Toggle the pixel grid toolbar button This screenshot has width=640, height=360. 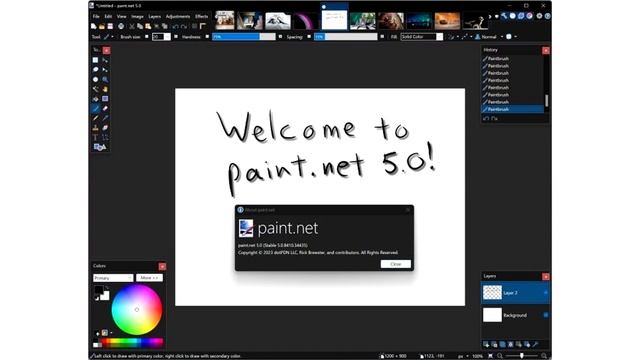point(195,26)
